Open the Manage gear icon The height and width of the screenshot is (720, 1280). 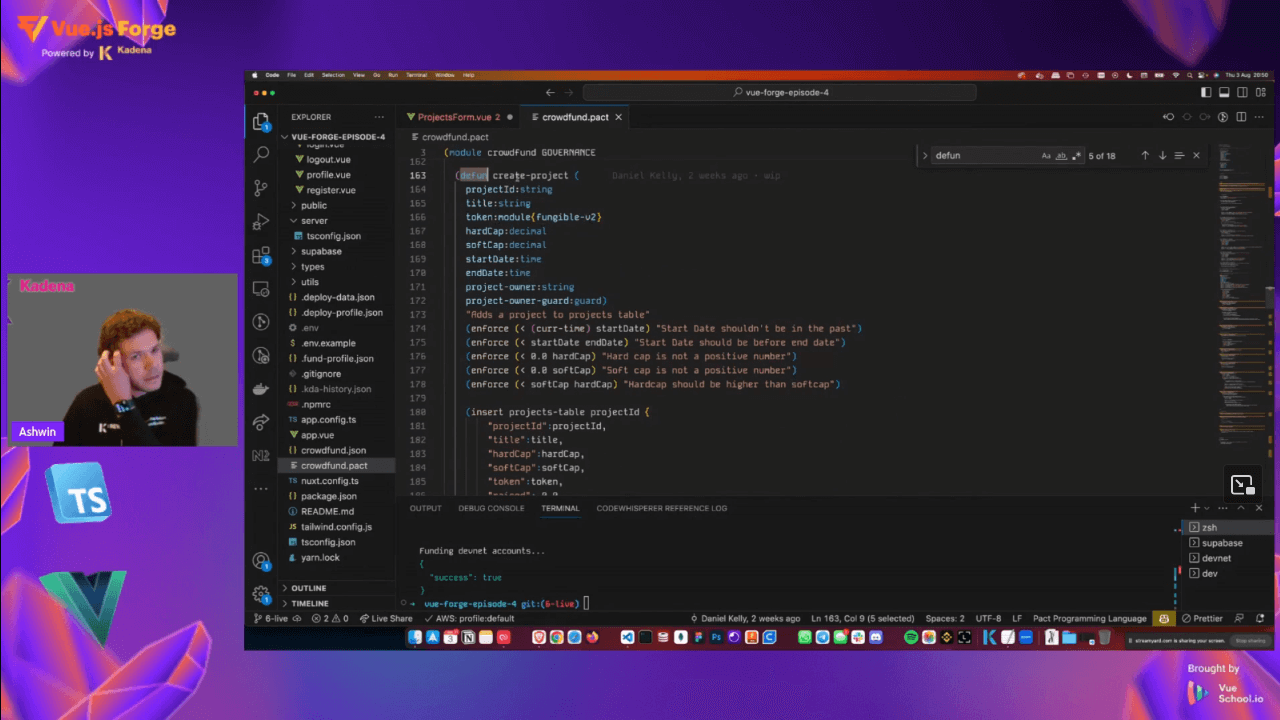(261, 593)
